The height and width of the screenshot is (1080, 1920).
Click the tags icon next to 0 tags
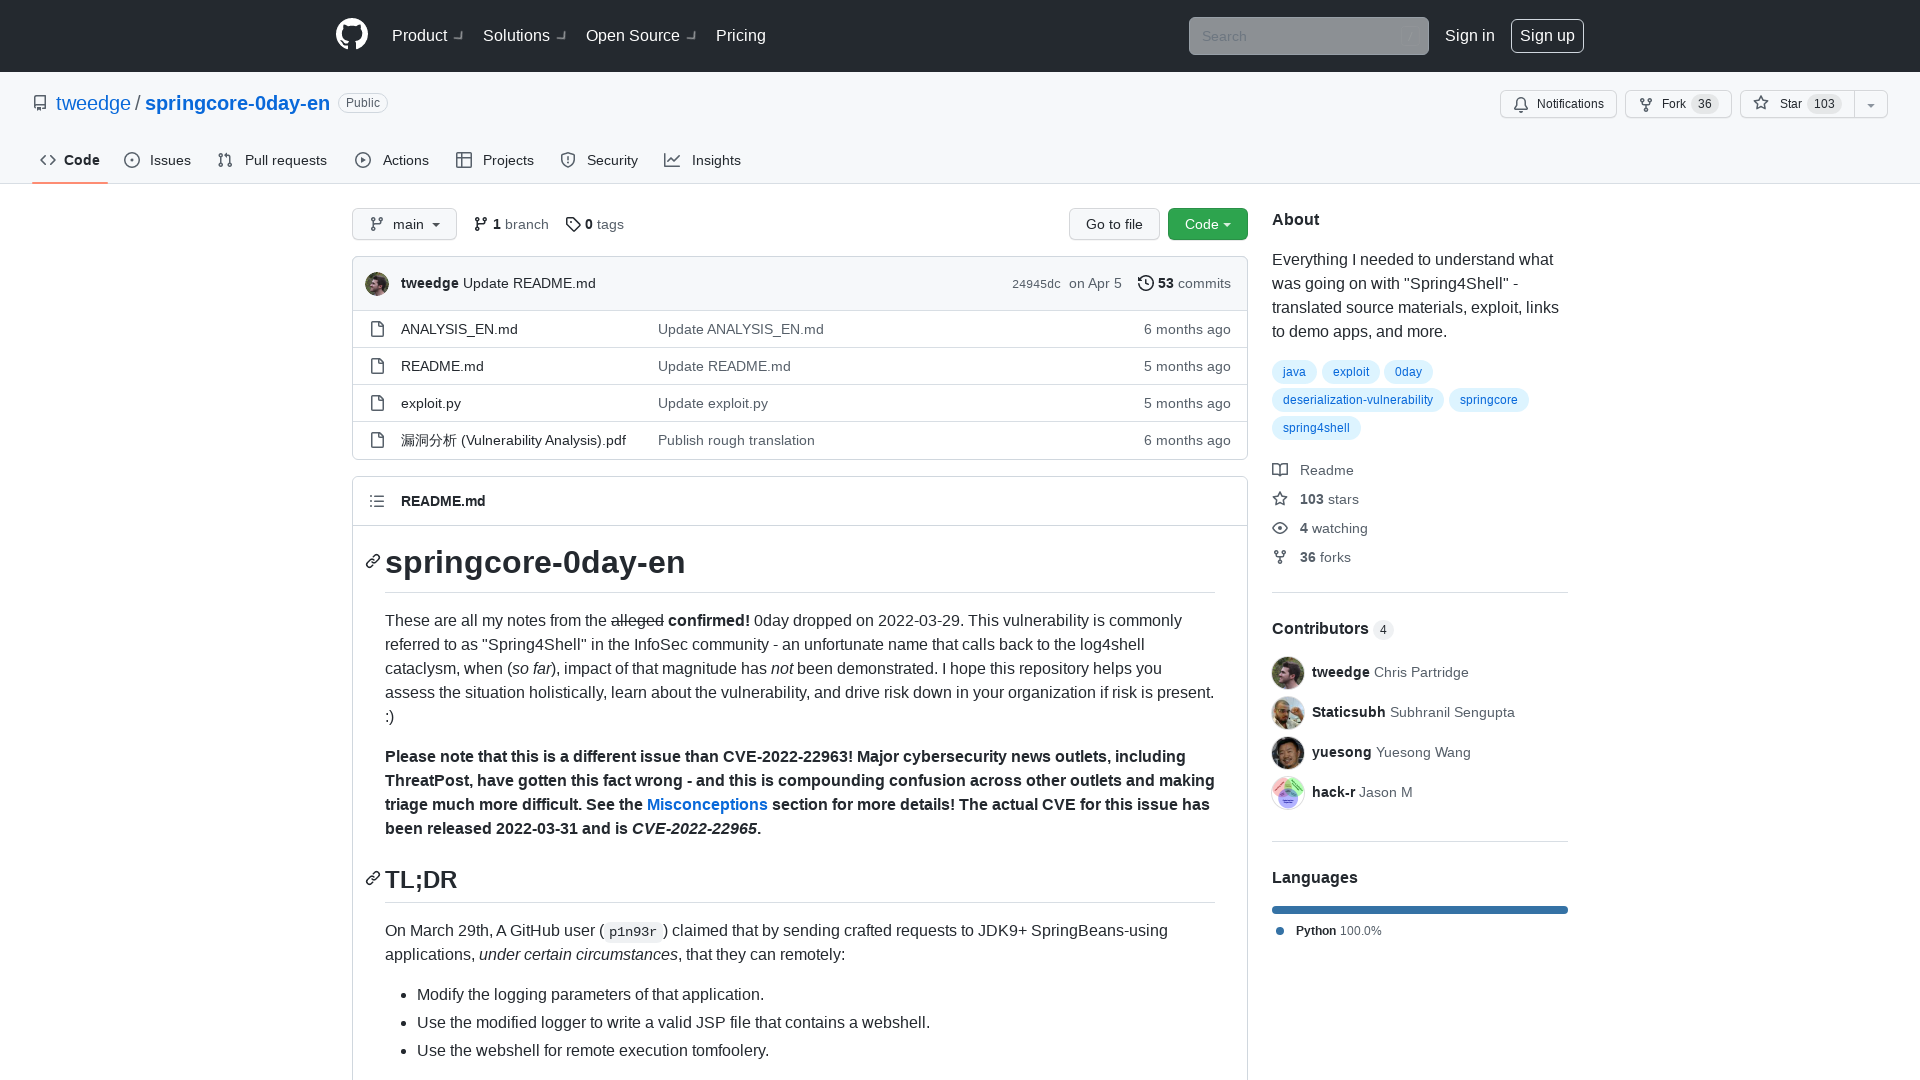coord(573,224)
